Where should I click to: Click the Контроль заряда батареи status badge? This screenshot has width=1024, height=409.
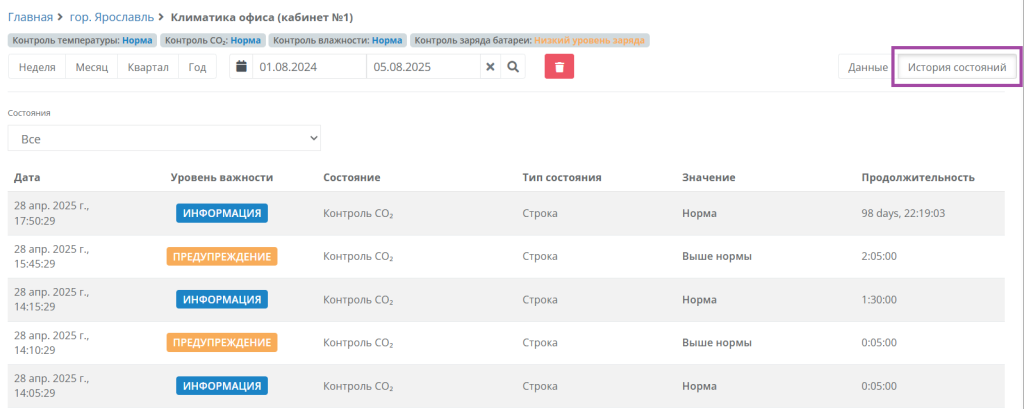530,41
